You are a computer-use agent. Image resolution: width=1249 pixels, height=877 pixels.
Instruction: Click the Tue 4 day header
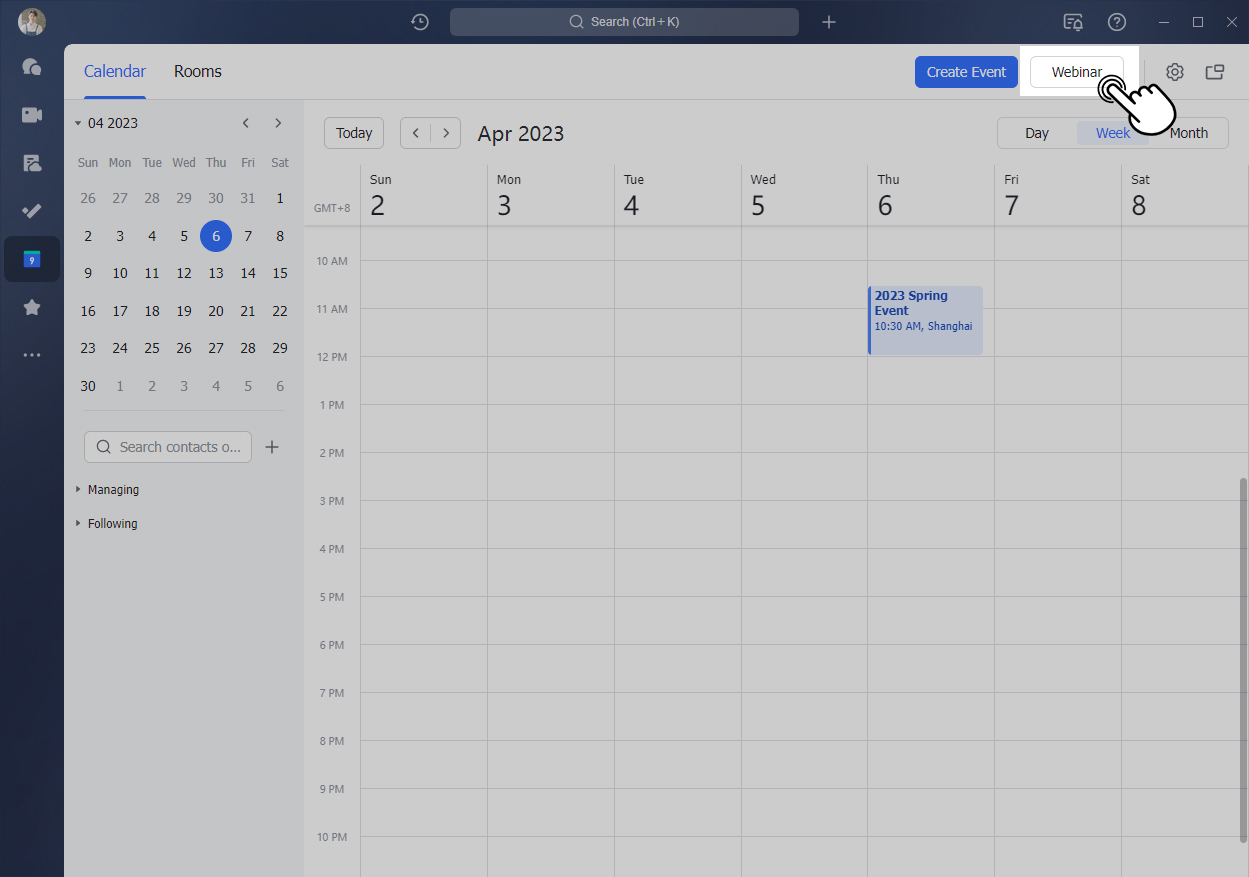point(678,196)
